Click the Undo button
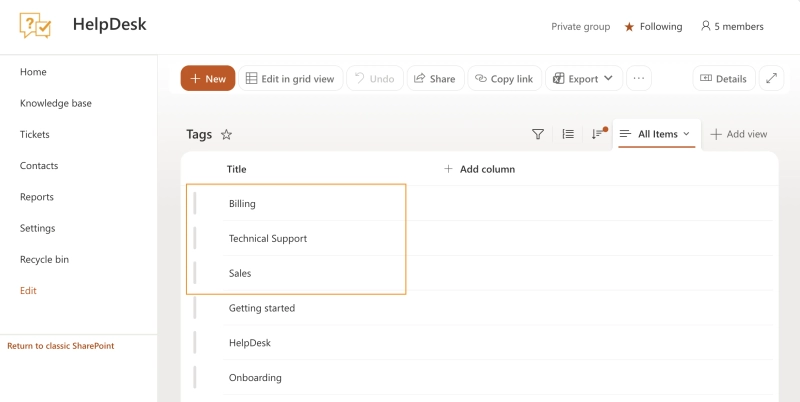Viewport: 800px width, 402px height. [375, 79]
